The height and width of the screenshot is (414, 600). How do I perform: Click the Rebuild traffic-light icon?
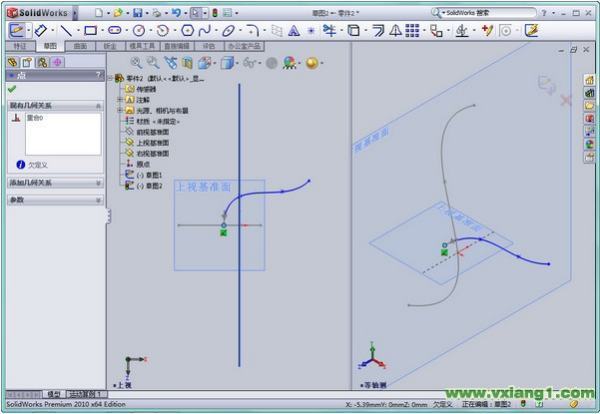[x=215, y=13]
